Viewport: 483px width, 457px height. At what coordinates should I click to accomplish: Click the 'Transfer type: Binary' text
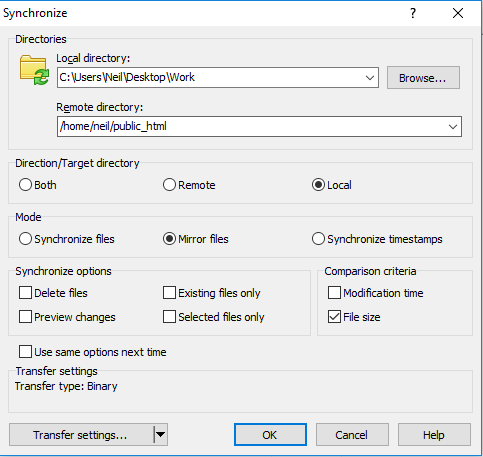[66, 386]
